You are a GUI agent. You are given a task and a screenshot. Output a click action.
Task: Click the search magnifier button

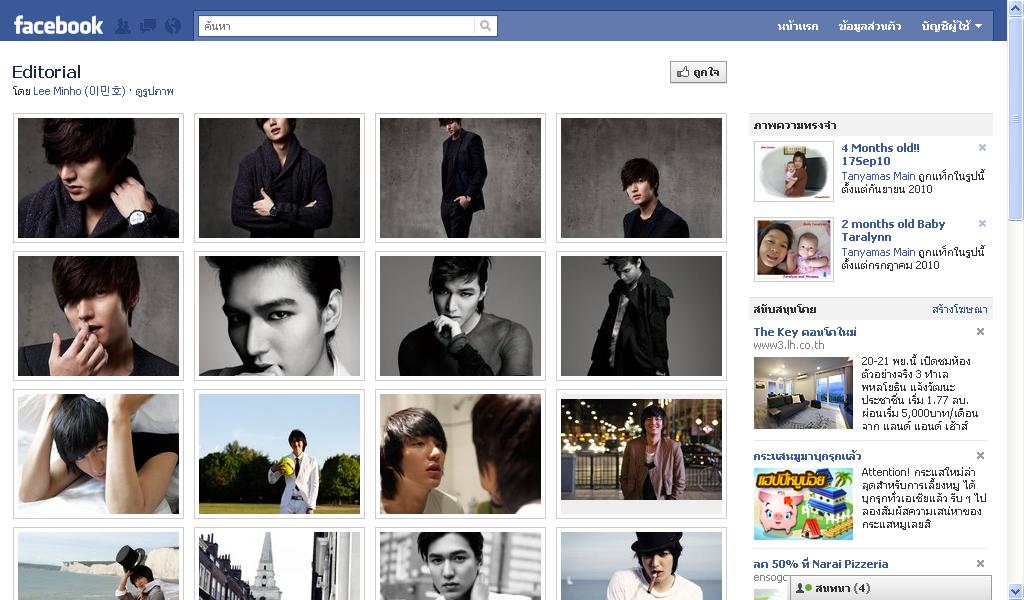pos(485,26)
